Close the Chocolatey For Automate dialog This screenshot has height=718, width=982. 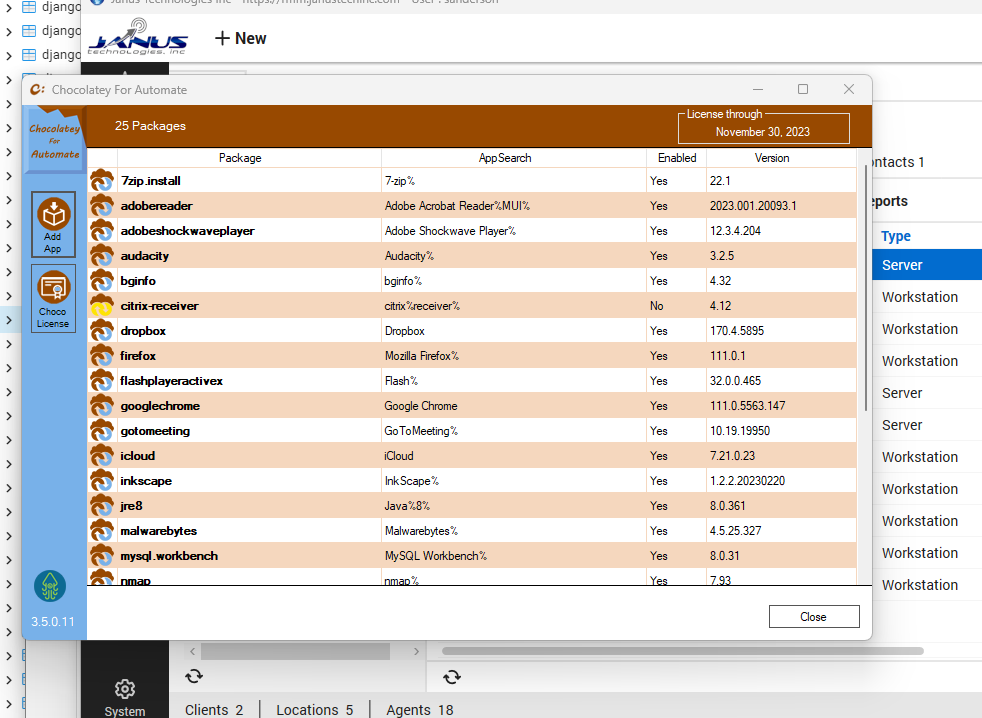(814, 616)
